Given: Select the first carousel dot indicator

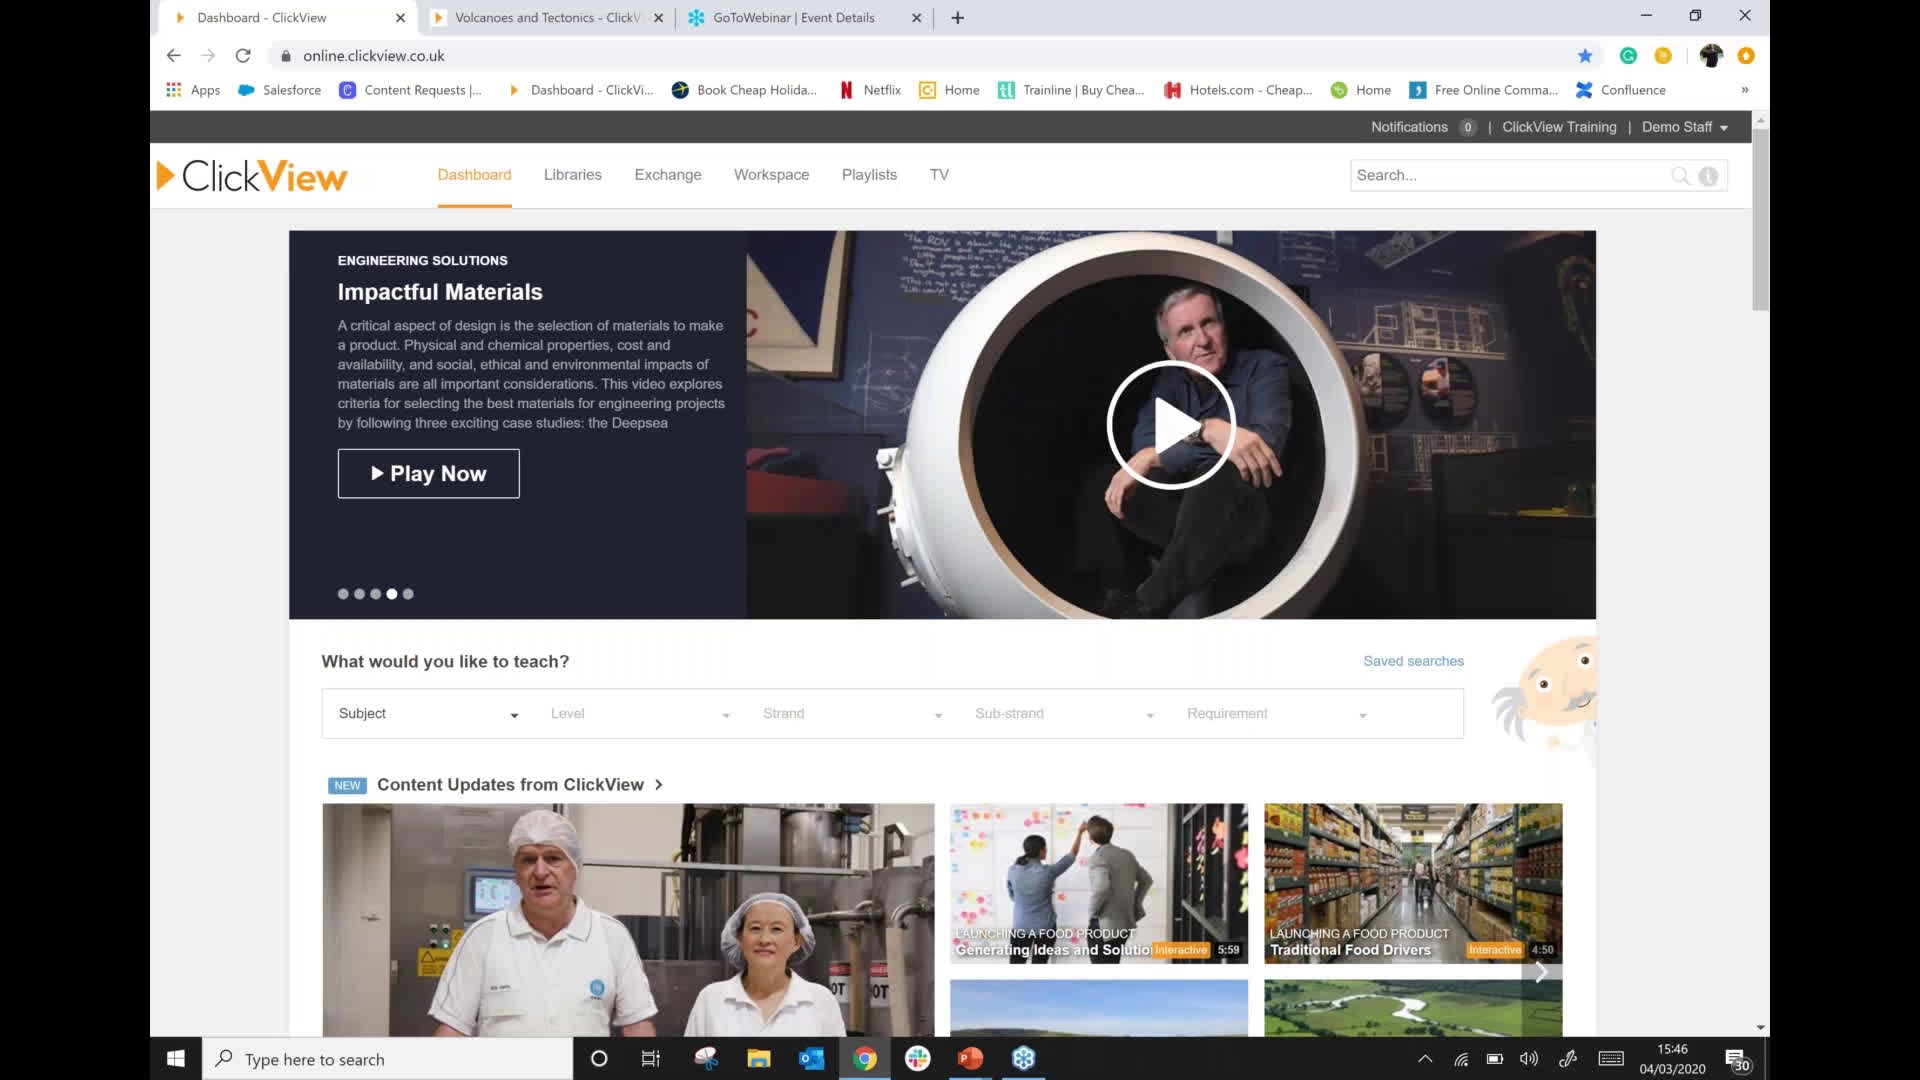Looking at the screenshot, I should 342,593.
